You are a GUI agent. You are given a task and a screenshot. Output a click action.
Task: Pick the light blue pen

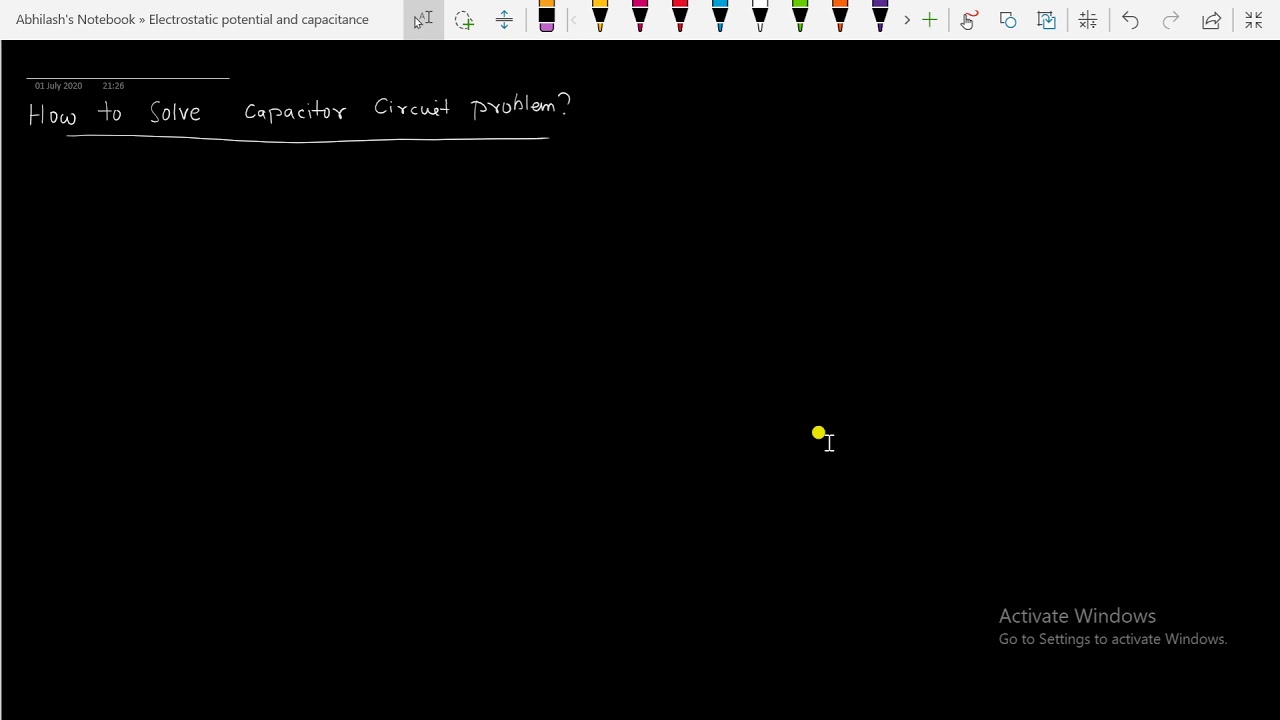click(720, 18)
